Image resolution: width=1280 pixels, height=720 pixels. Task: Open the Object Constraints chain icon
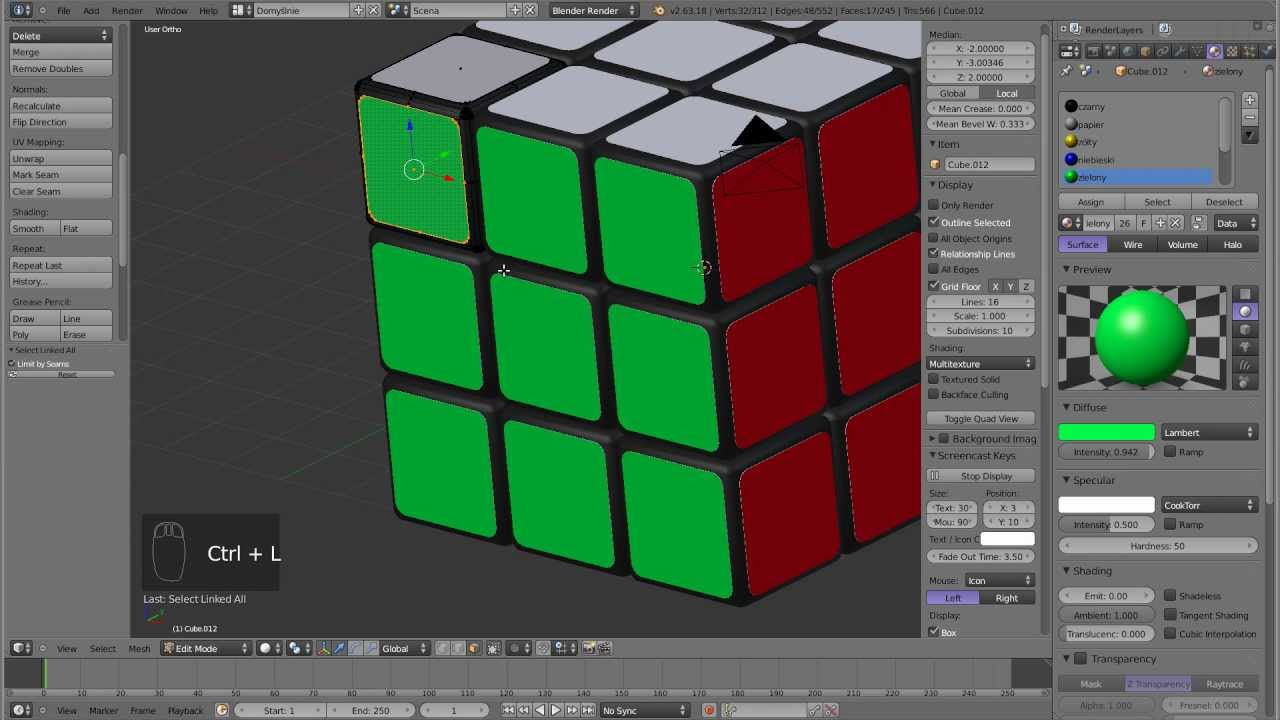pos(1162,51)
